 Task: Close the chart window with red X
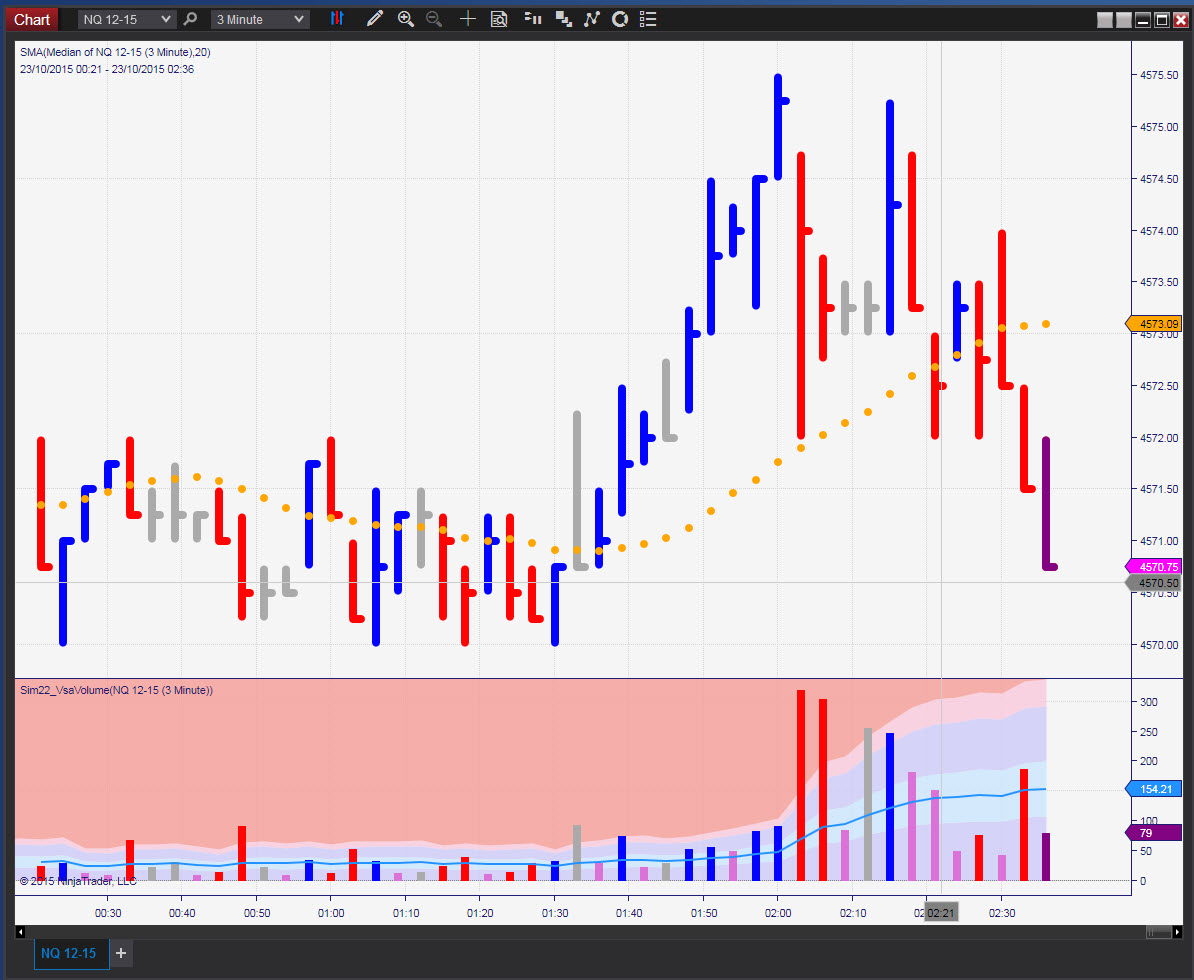coord(1181,20)
